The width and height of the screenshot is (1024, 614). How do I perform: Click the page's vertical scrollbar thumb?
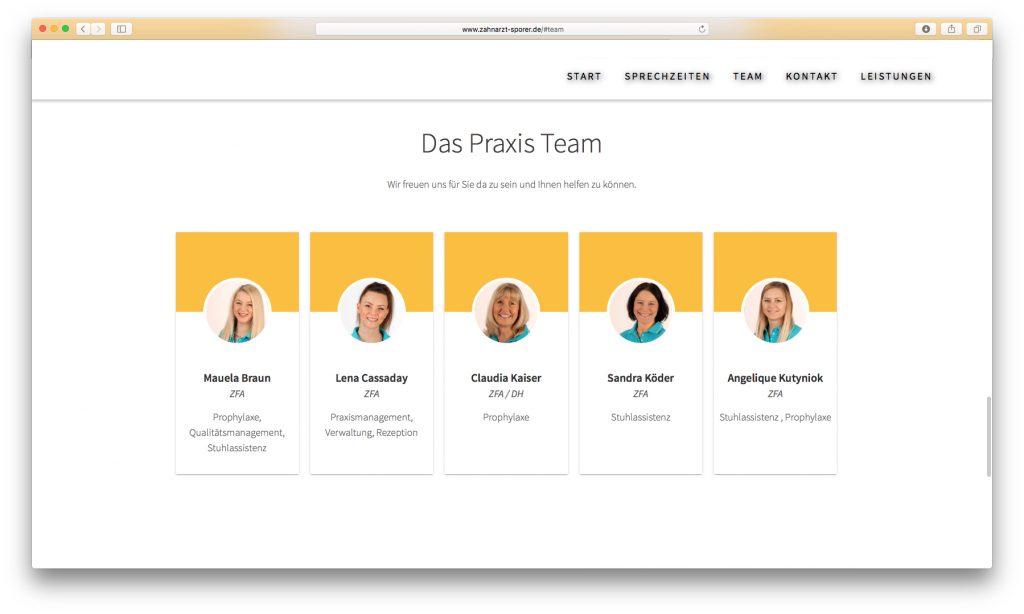coord(988,435)
